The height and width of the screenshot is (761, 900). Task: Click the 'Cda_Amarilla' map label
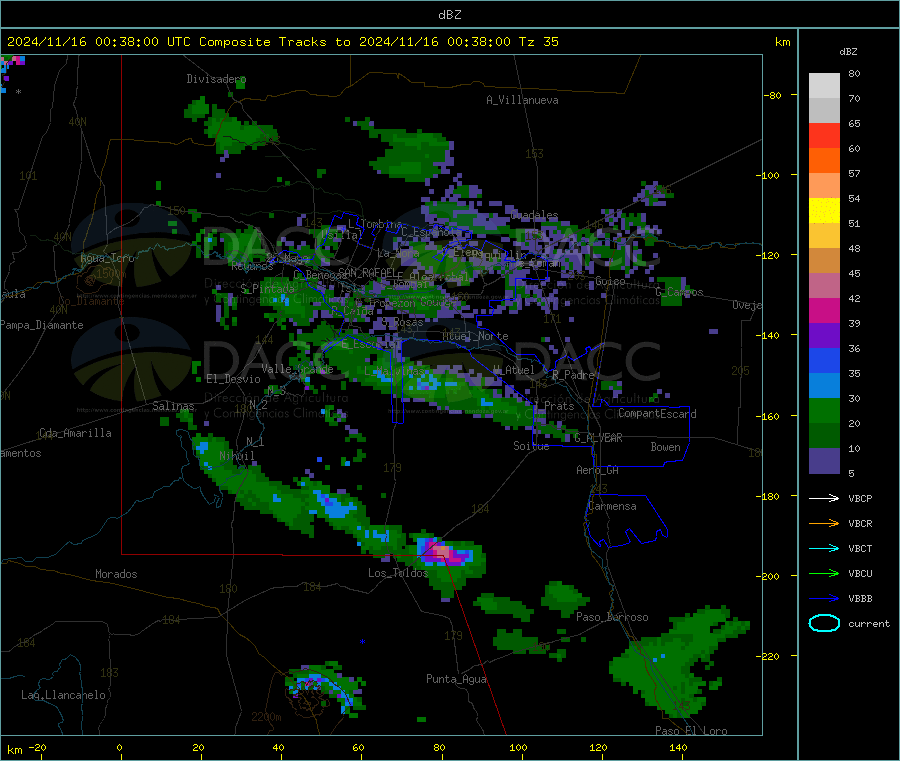75,433
